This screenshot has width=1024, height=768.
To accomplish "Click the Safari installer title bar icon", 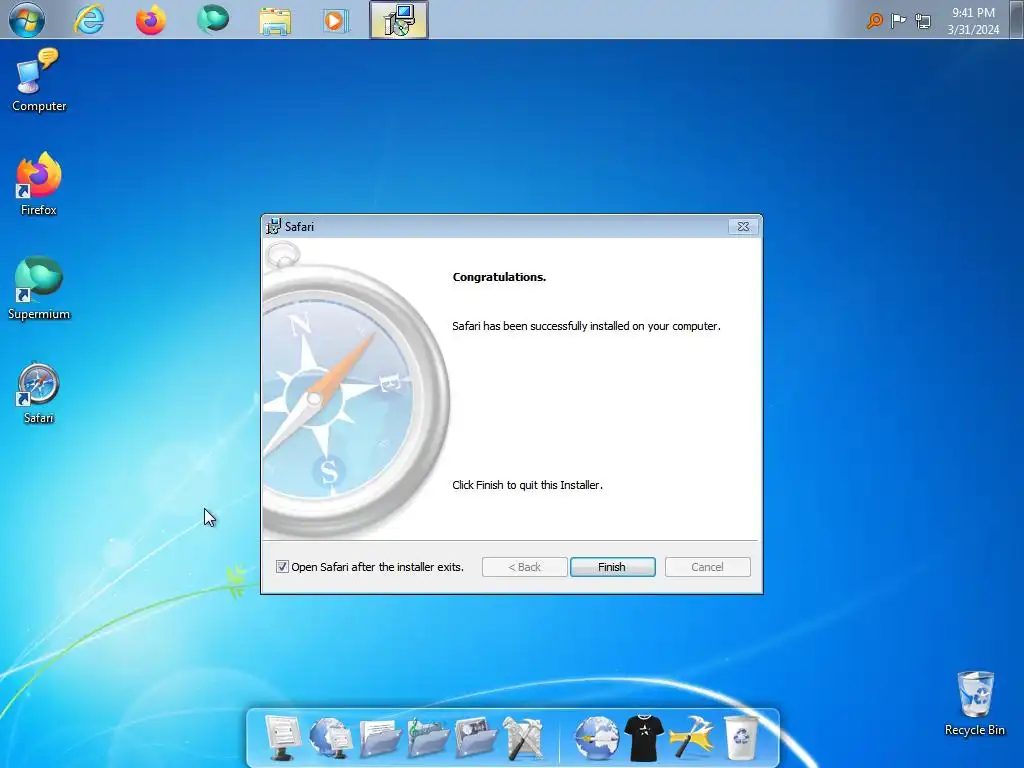I will tap(273, 227).
